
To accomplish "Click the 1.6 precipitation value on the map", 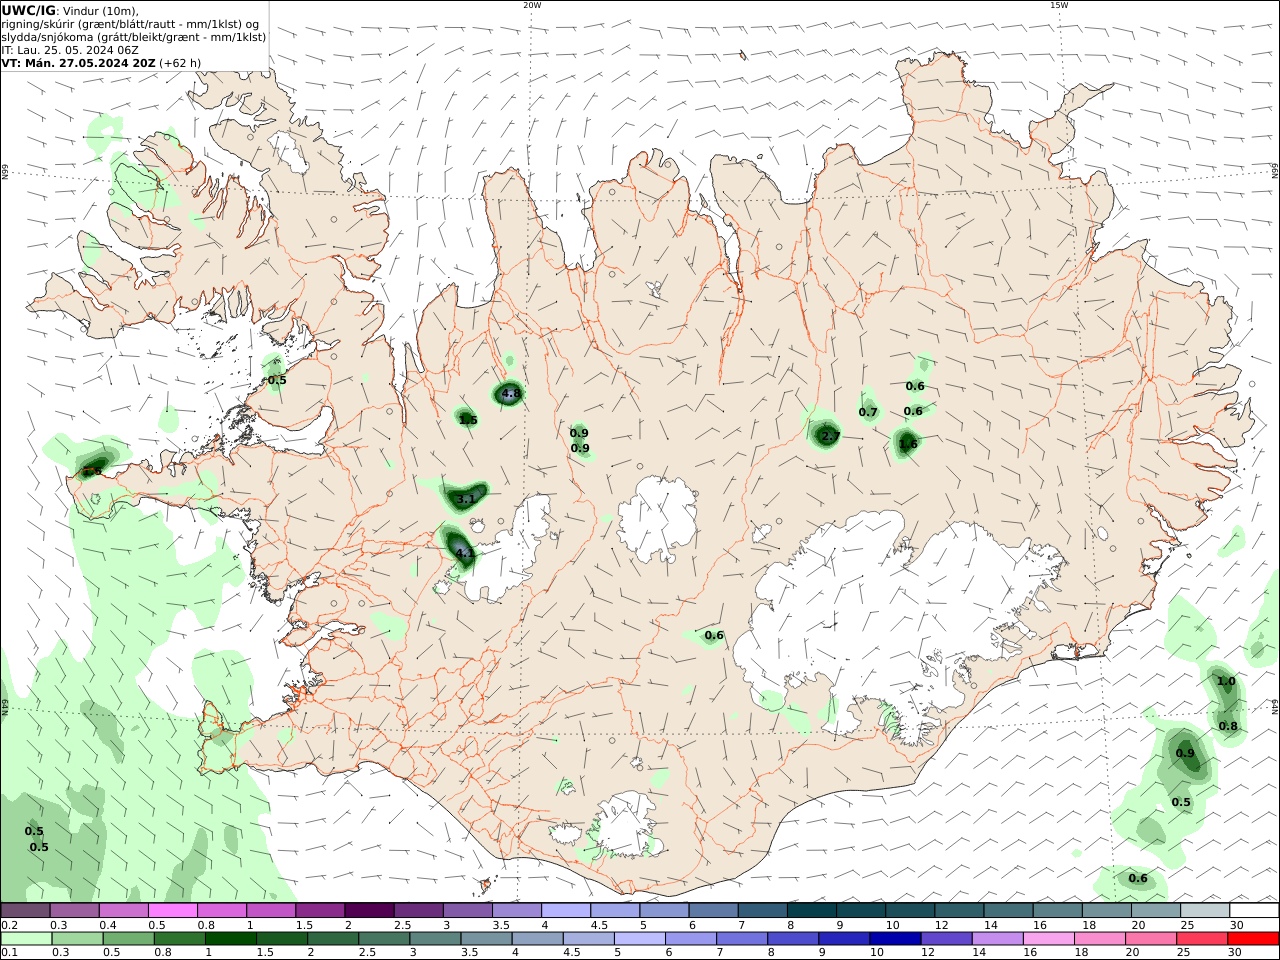I will coord(908,444).
